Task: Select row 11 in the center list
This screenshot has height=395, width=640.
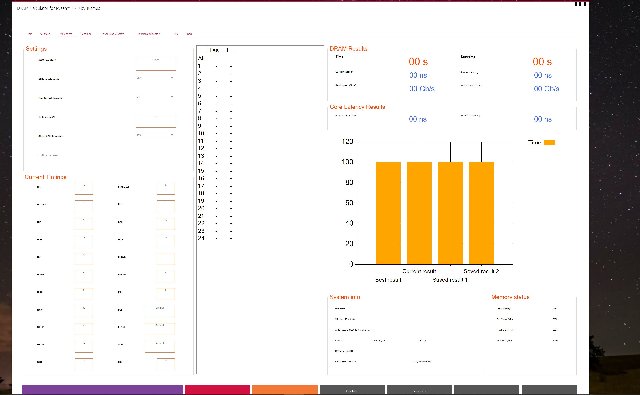Action: click(x=215, y=141)
